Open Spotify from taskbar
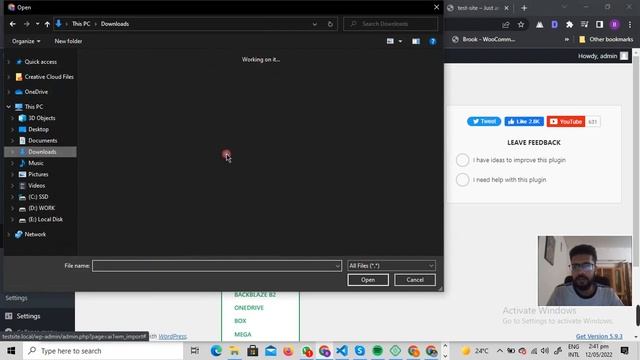Image resolution: width=640 pixels, height=360 pixels. click(x=378, y=351)
